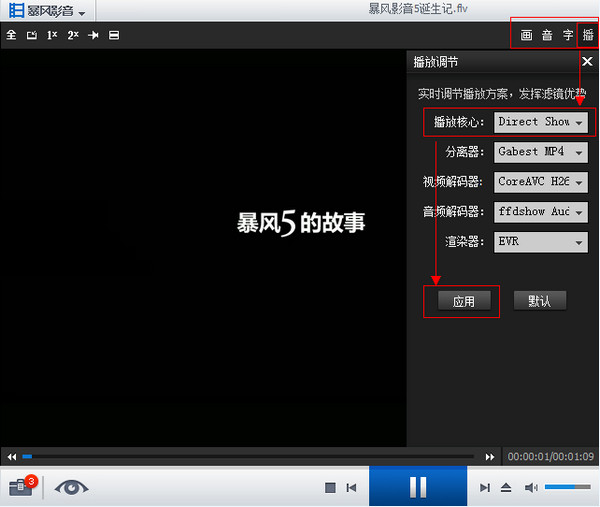Click the file title 暴风影音5诞生记.flv
This screenshot has width=600, height=507.
coord(418,8)
